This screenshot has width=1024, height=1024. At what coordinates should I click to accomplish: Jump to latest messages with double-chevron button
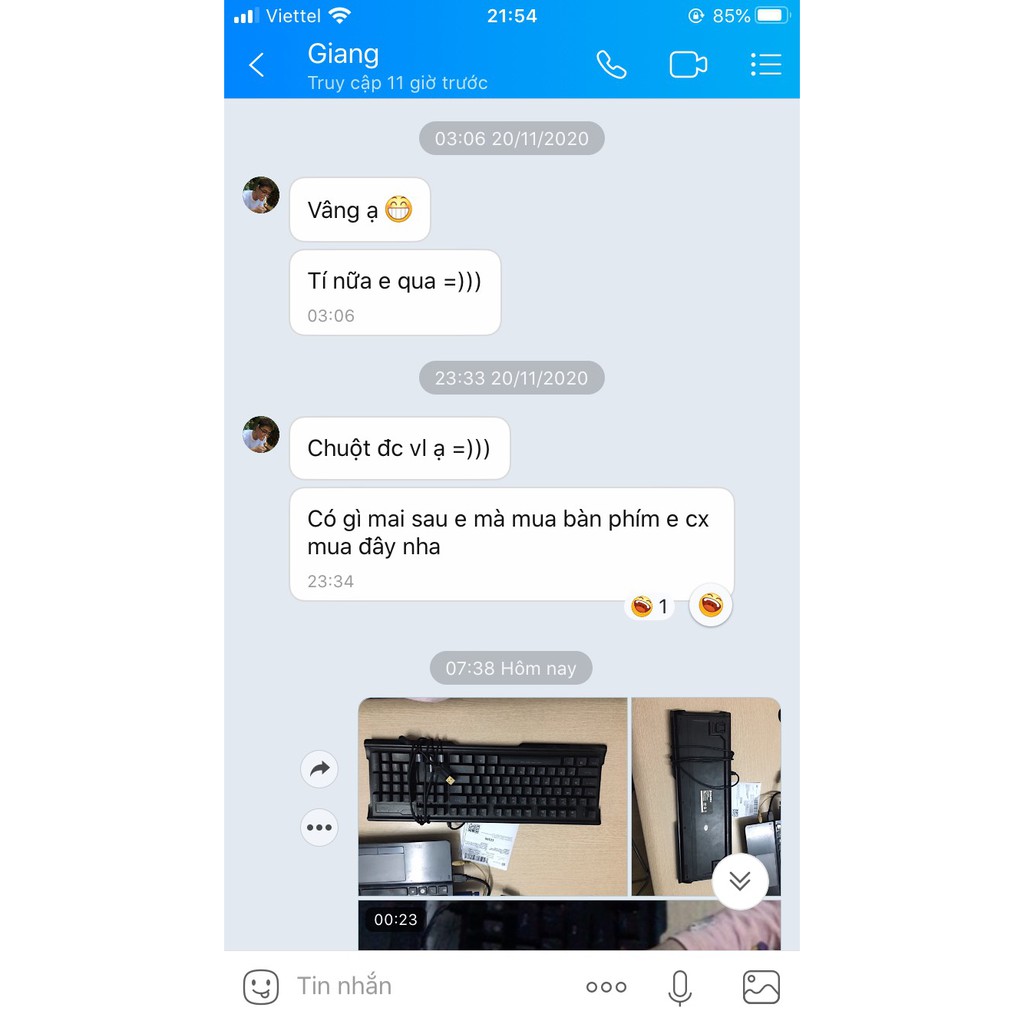(740, 881)
